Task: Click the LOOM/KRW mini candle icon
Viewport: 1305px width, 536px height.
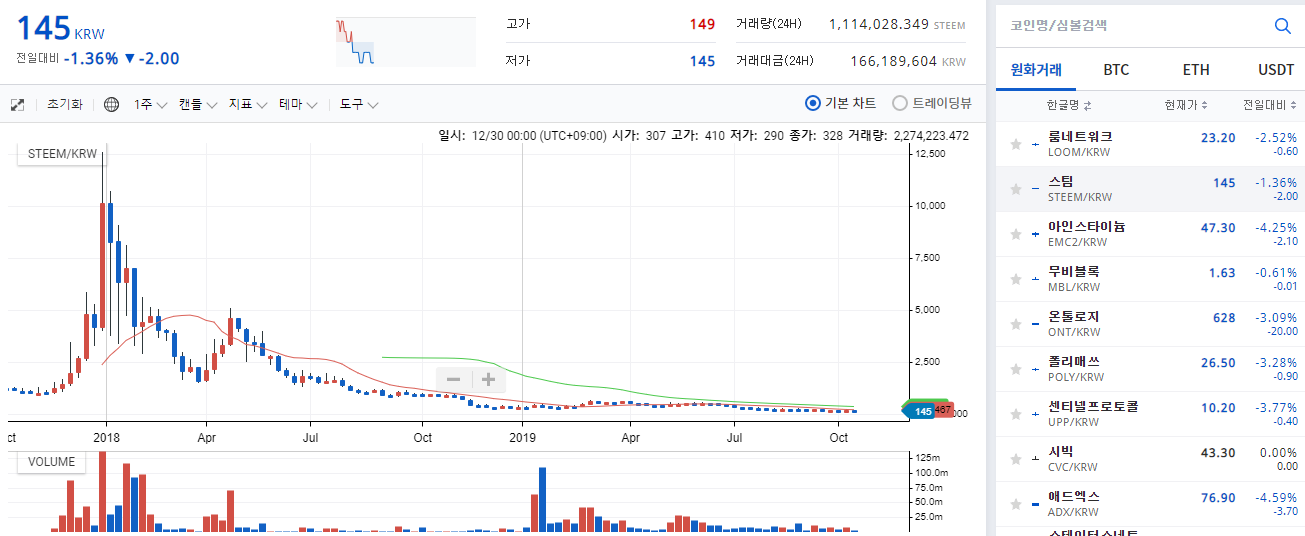Action: (1036, 144)
